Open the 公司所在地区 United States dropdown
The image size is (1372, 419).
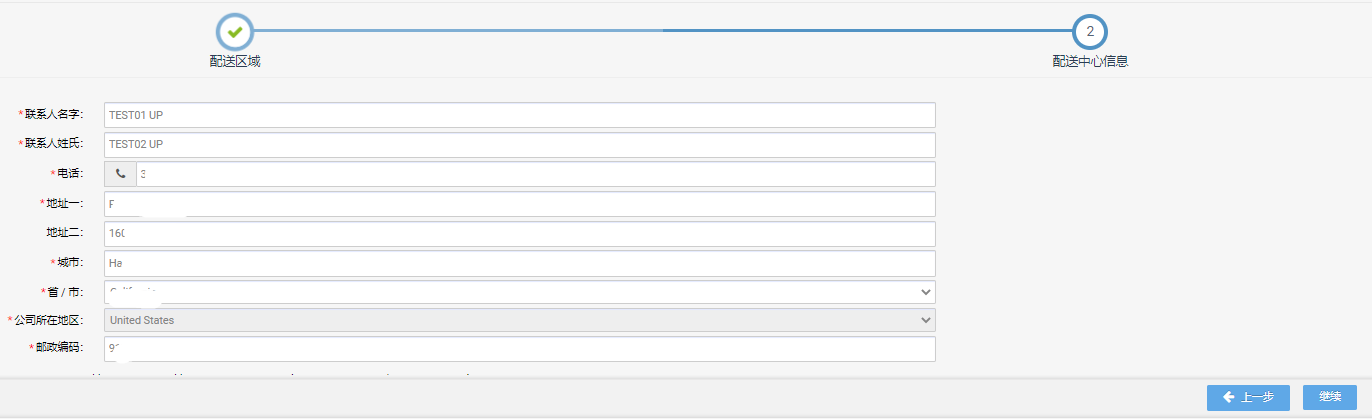coord(520,320)
